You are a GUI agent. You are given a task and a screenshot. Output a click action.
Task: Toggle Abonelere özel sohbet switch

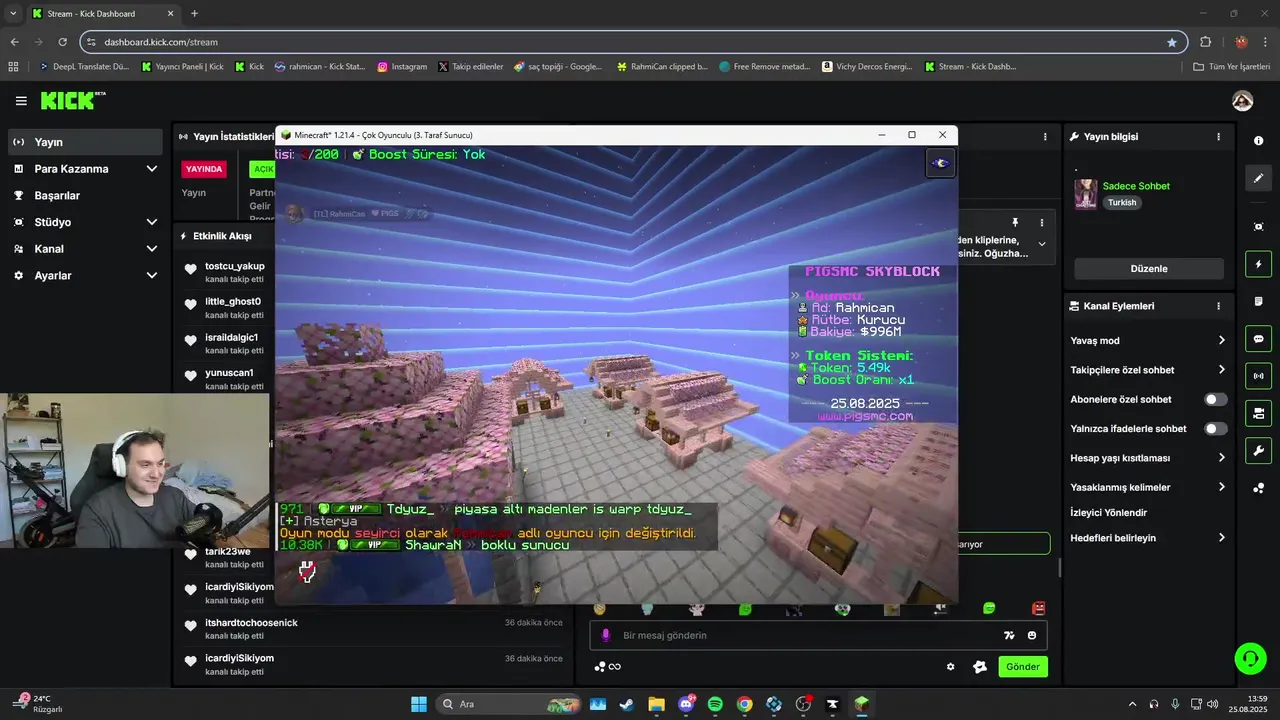coord(1215,399)
